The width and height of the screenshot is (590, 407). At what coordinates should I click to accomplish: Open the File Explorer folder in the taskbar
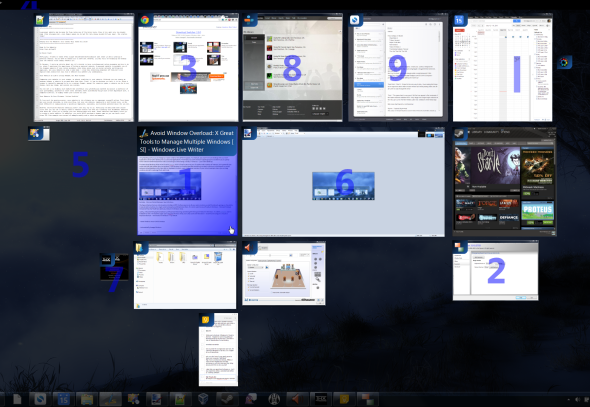point(87,399)
